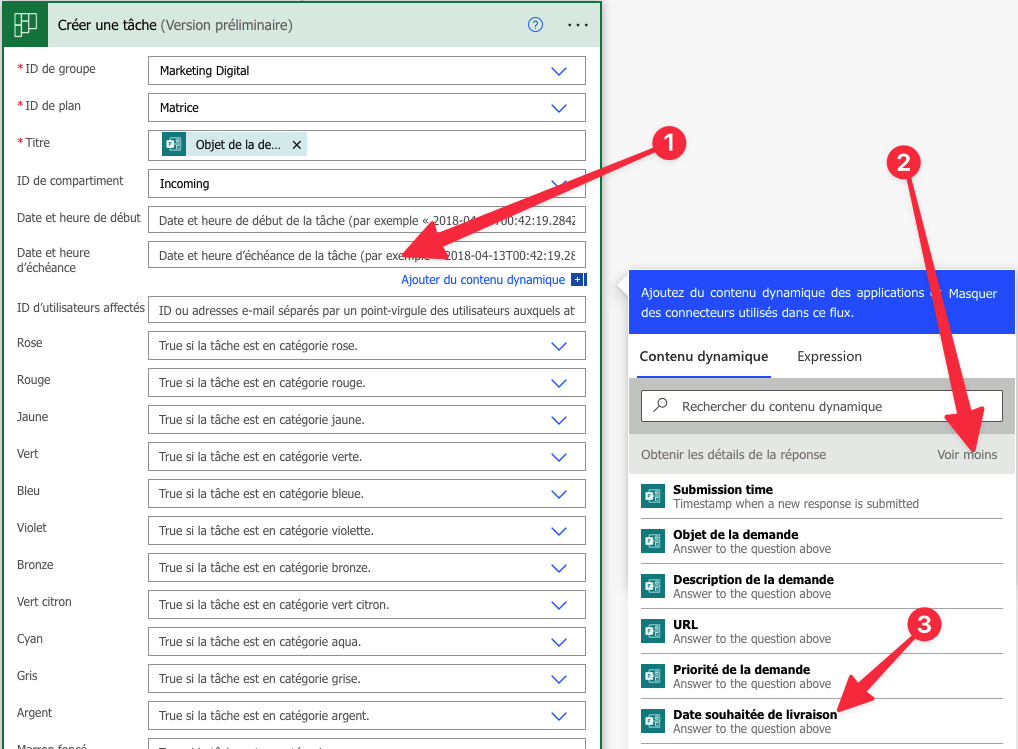Click the magnifier icon in the dynamic content search

click(660, 406)
